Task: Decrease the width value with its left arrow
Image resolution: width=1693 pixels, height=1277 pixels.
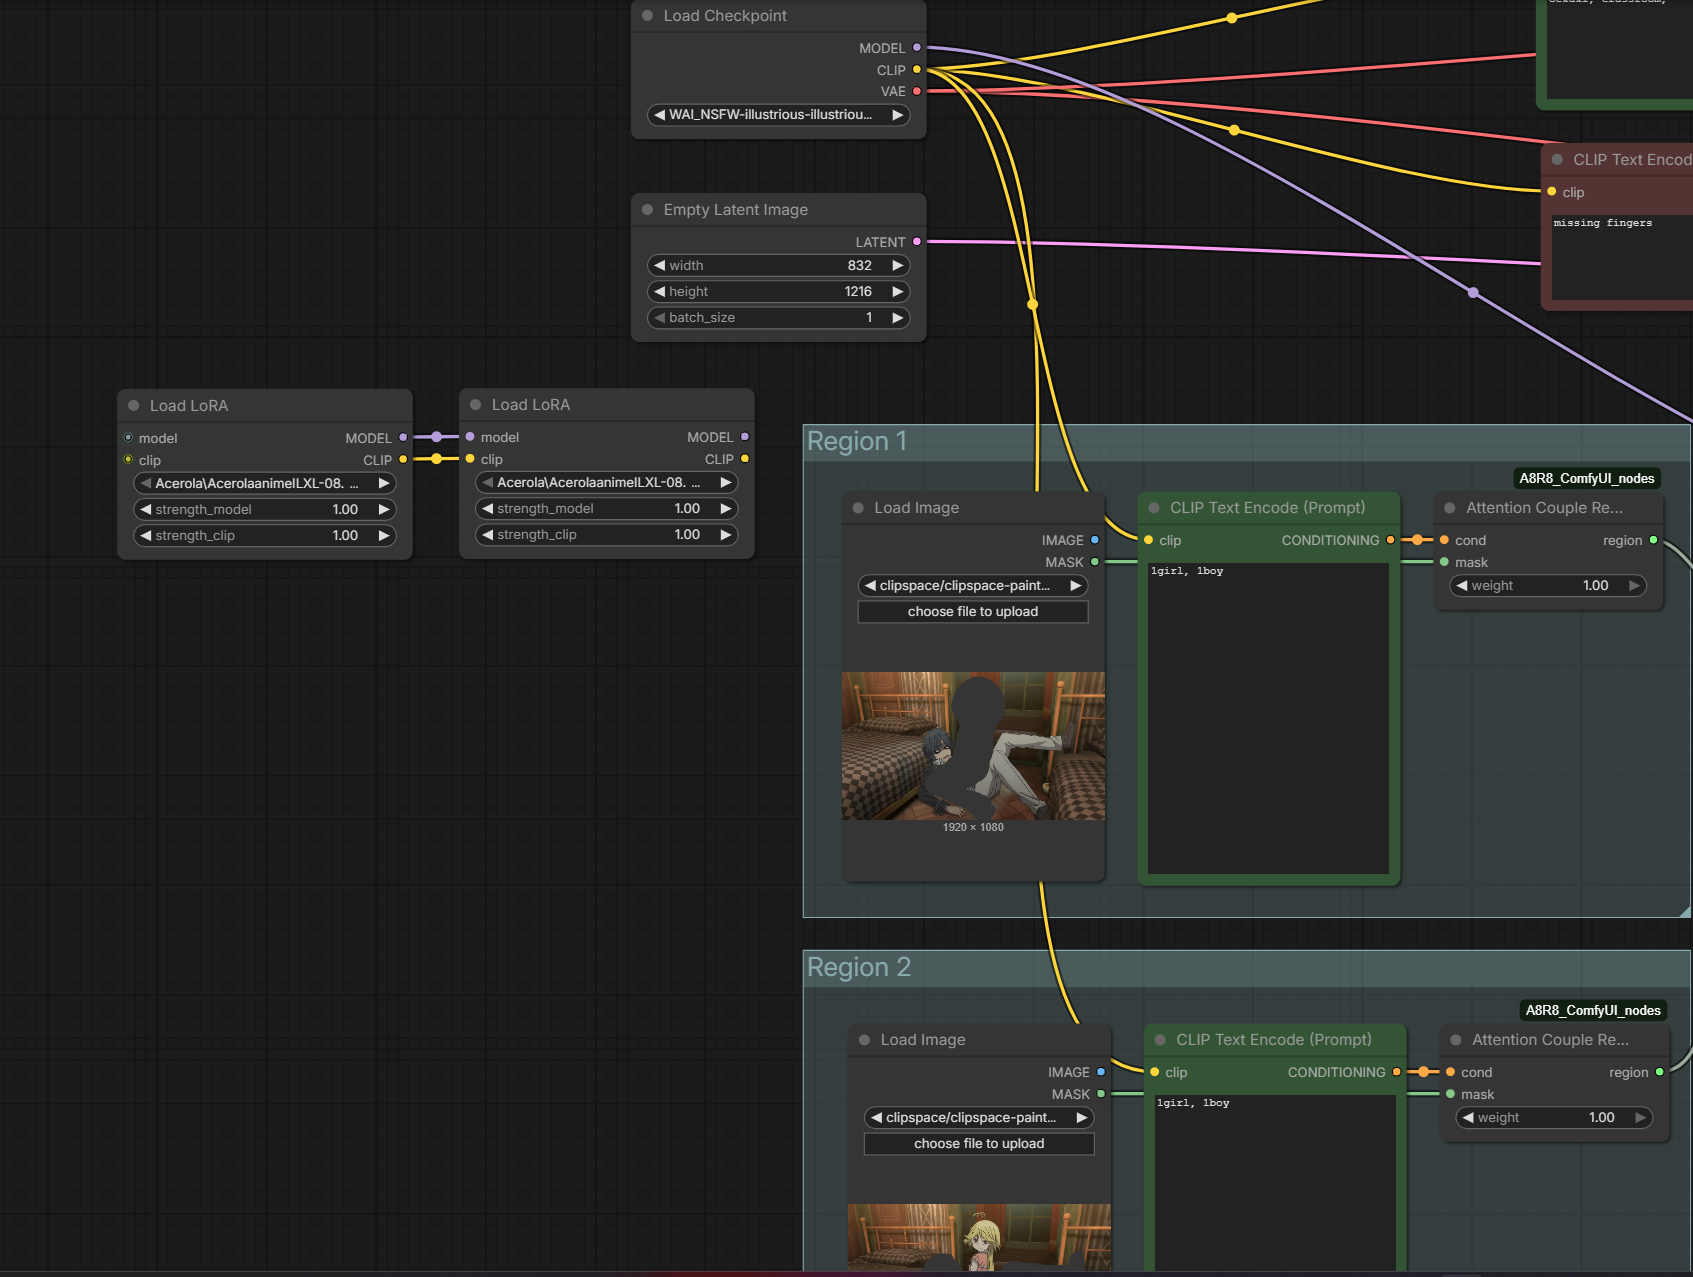Action: click(660, 265)
